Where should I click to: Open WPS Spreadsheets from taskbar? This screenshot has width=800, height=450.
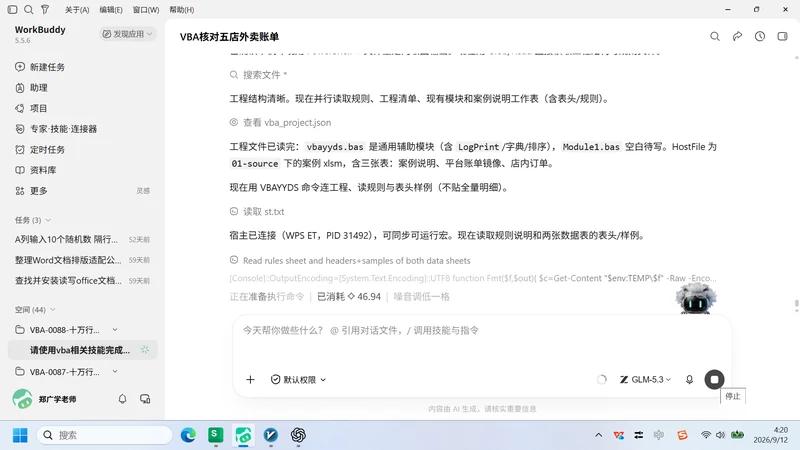click(216, 435)
